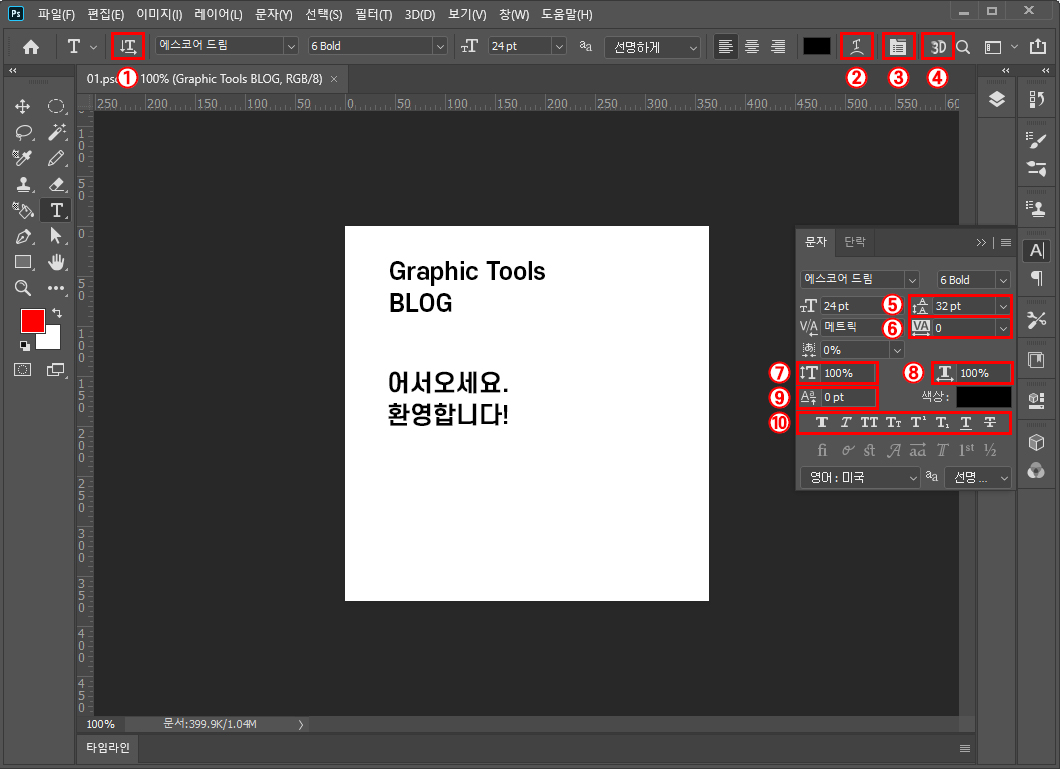Select the Zoom tool in toolbox

tap(23, 288)
